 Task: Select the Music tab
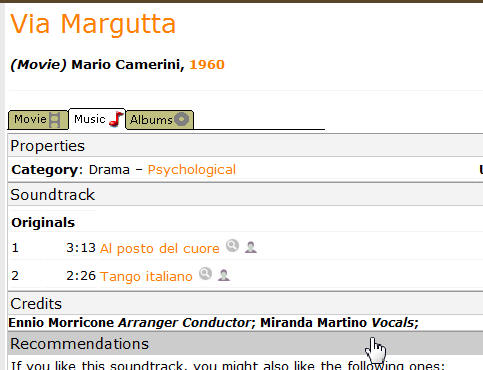pos(97,119)
